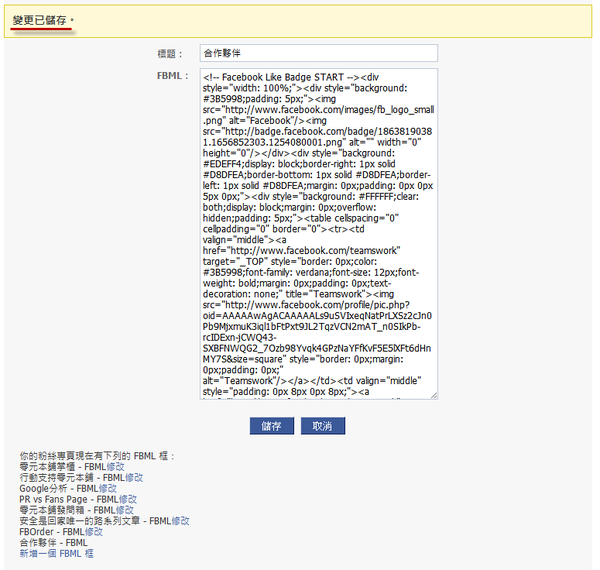Click 新增一個 FBML 框 link

(56, 554)
